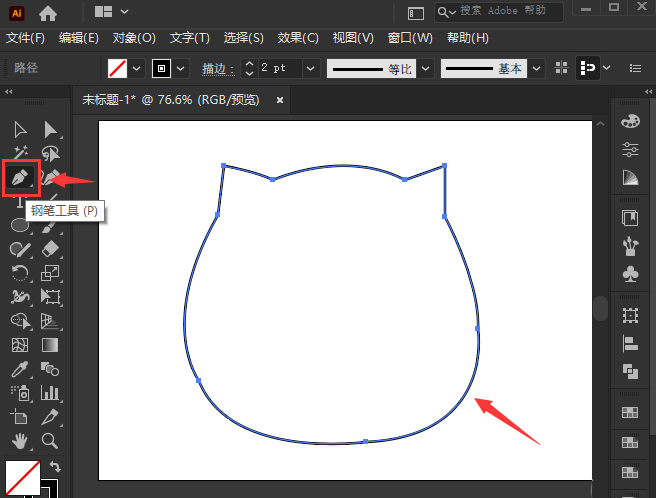Swap fill and stroke colors
The height and width of the screenshot is (498, 656).
pyautogui.click(x=56, y=467)
